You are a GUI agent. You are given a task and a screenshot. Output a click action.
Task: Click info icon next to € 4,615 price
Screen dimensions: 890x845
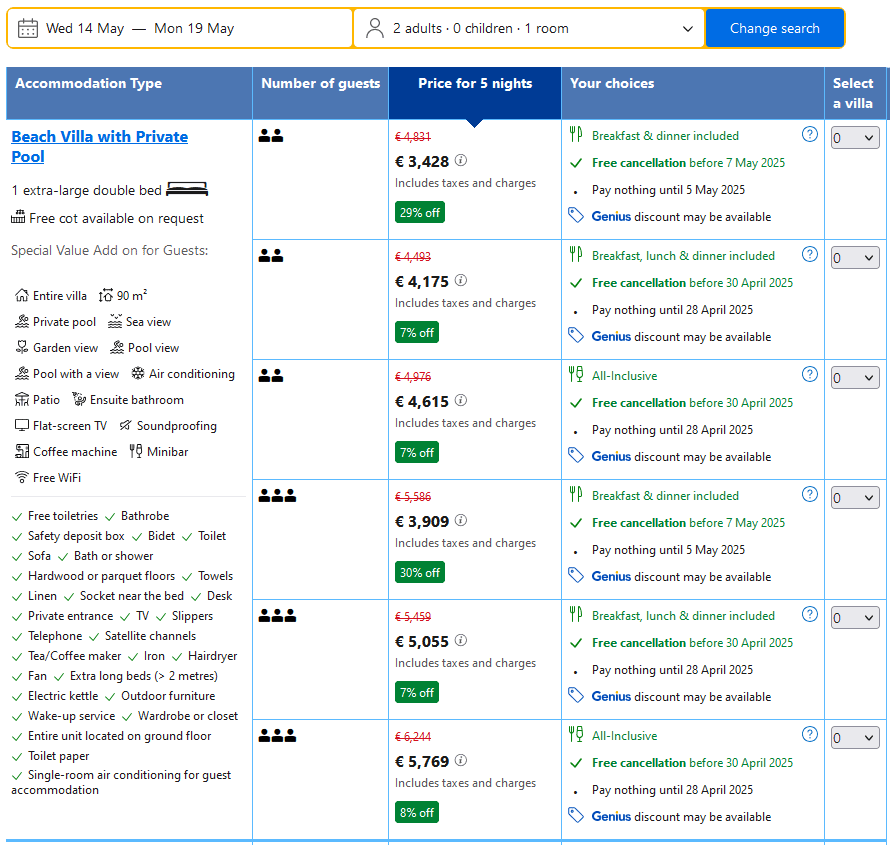click(461, 401)
